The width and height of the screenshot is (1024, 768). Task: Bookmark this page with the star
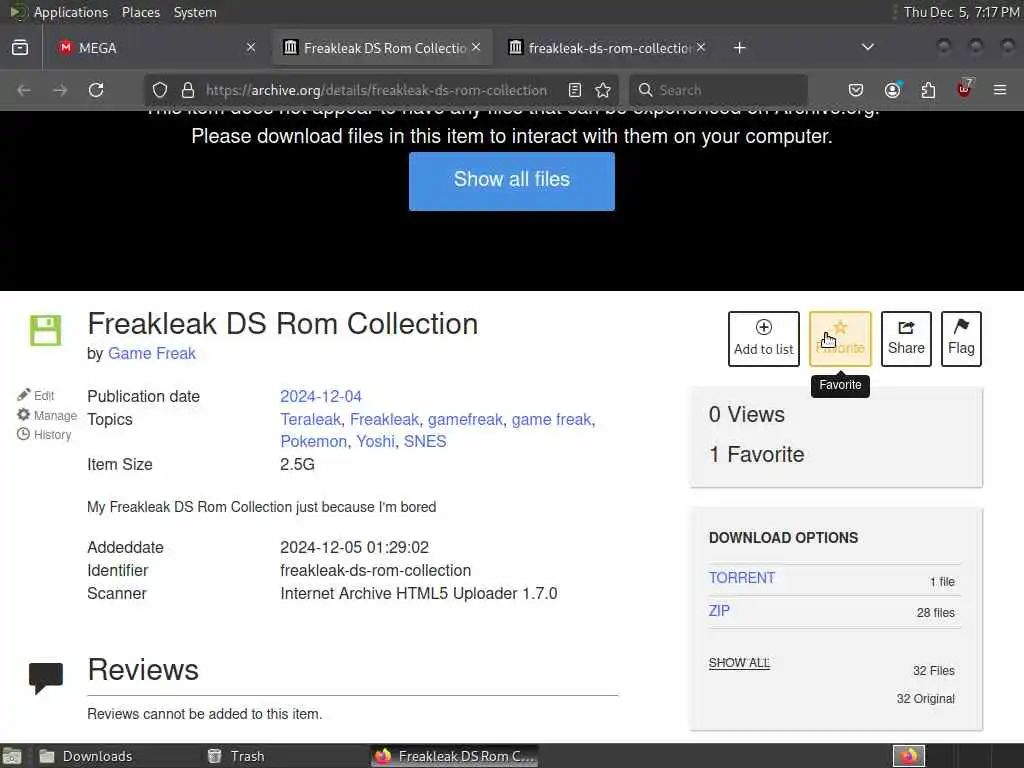tap(603, 90)
